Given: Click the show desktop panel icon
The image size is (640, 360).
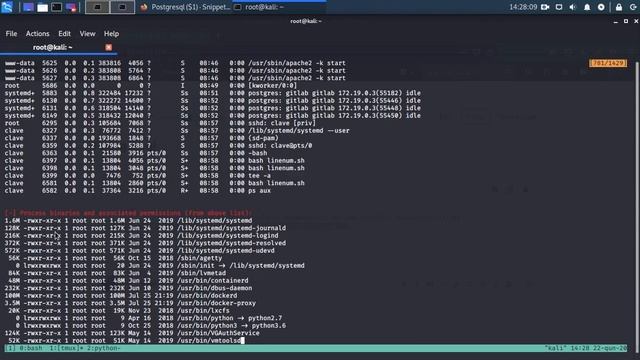Looking at the screenshot, I should [x=28, y=7].
